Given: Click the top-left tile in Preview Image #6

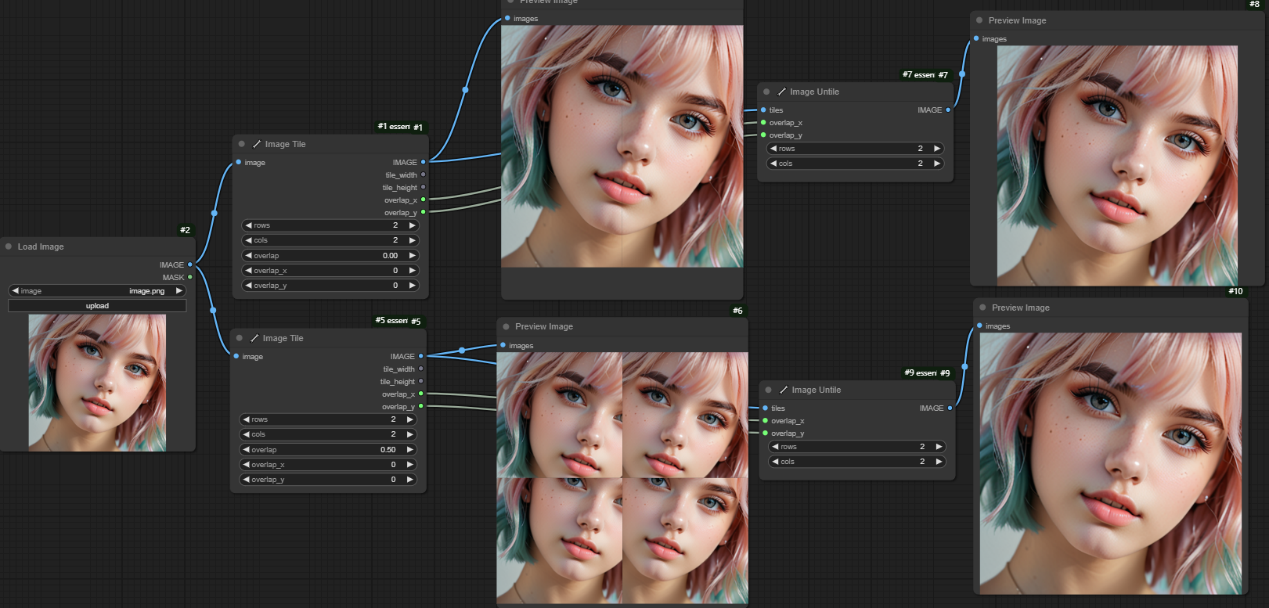Looking at the screenshot, I should pos(559,414).
